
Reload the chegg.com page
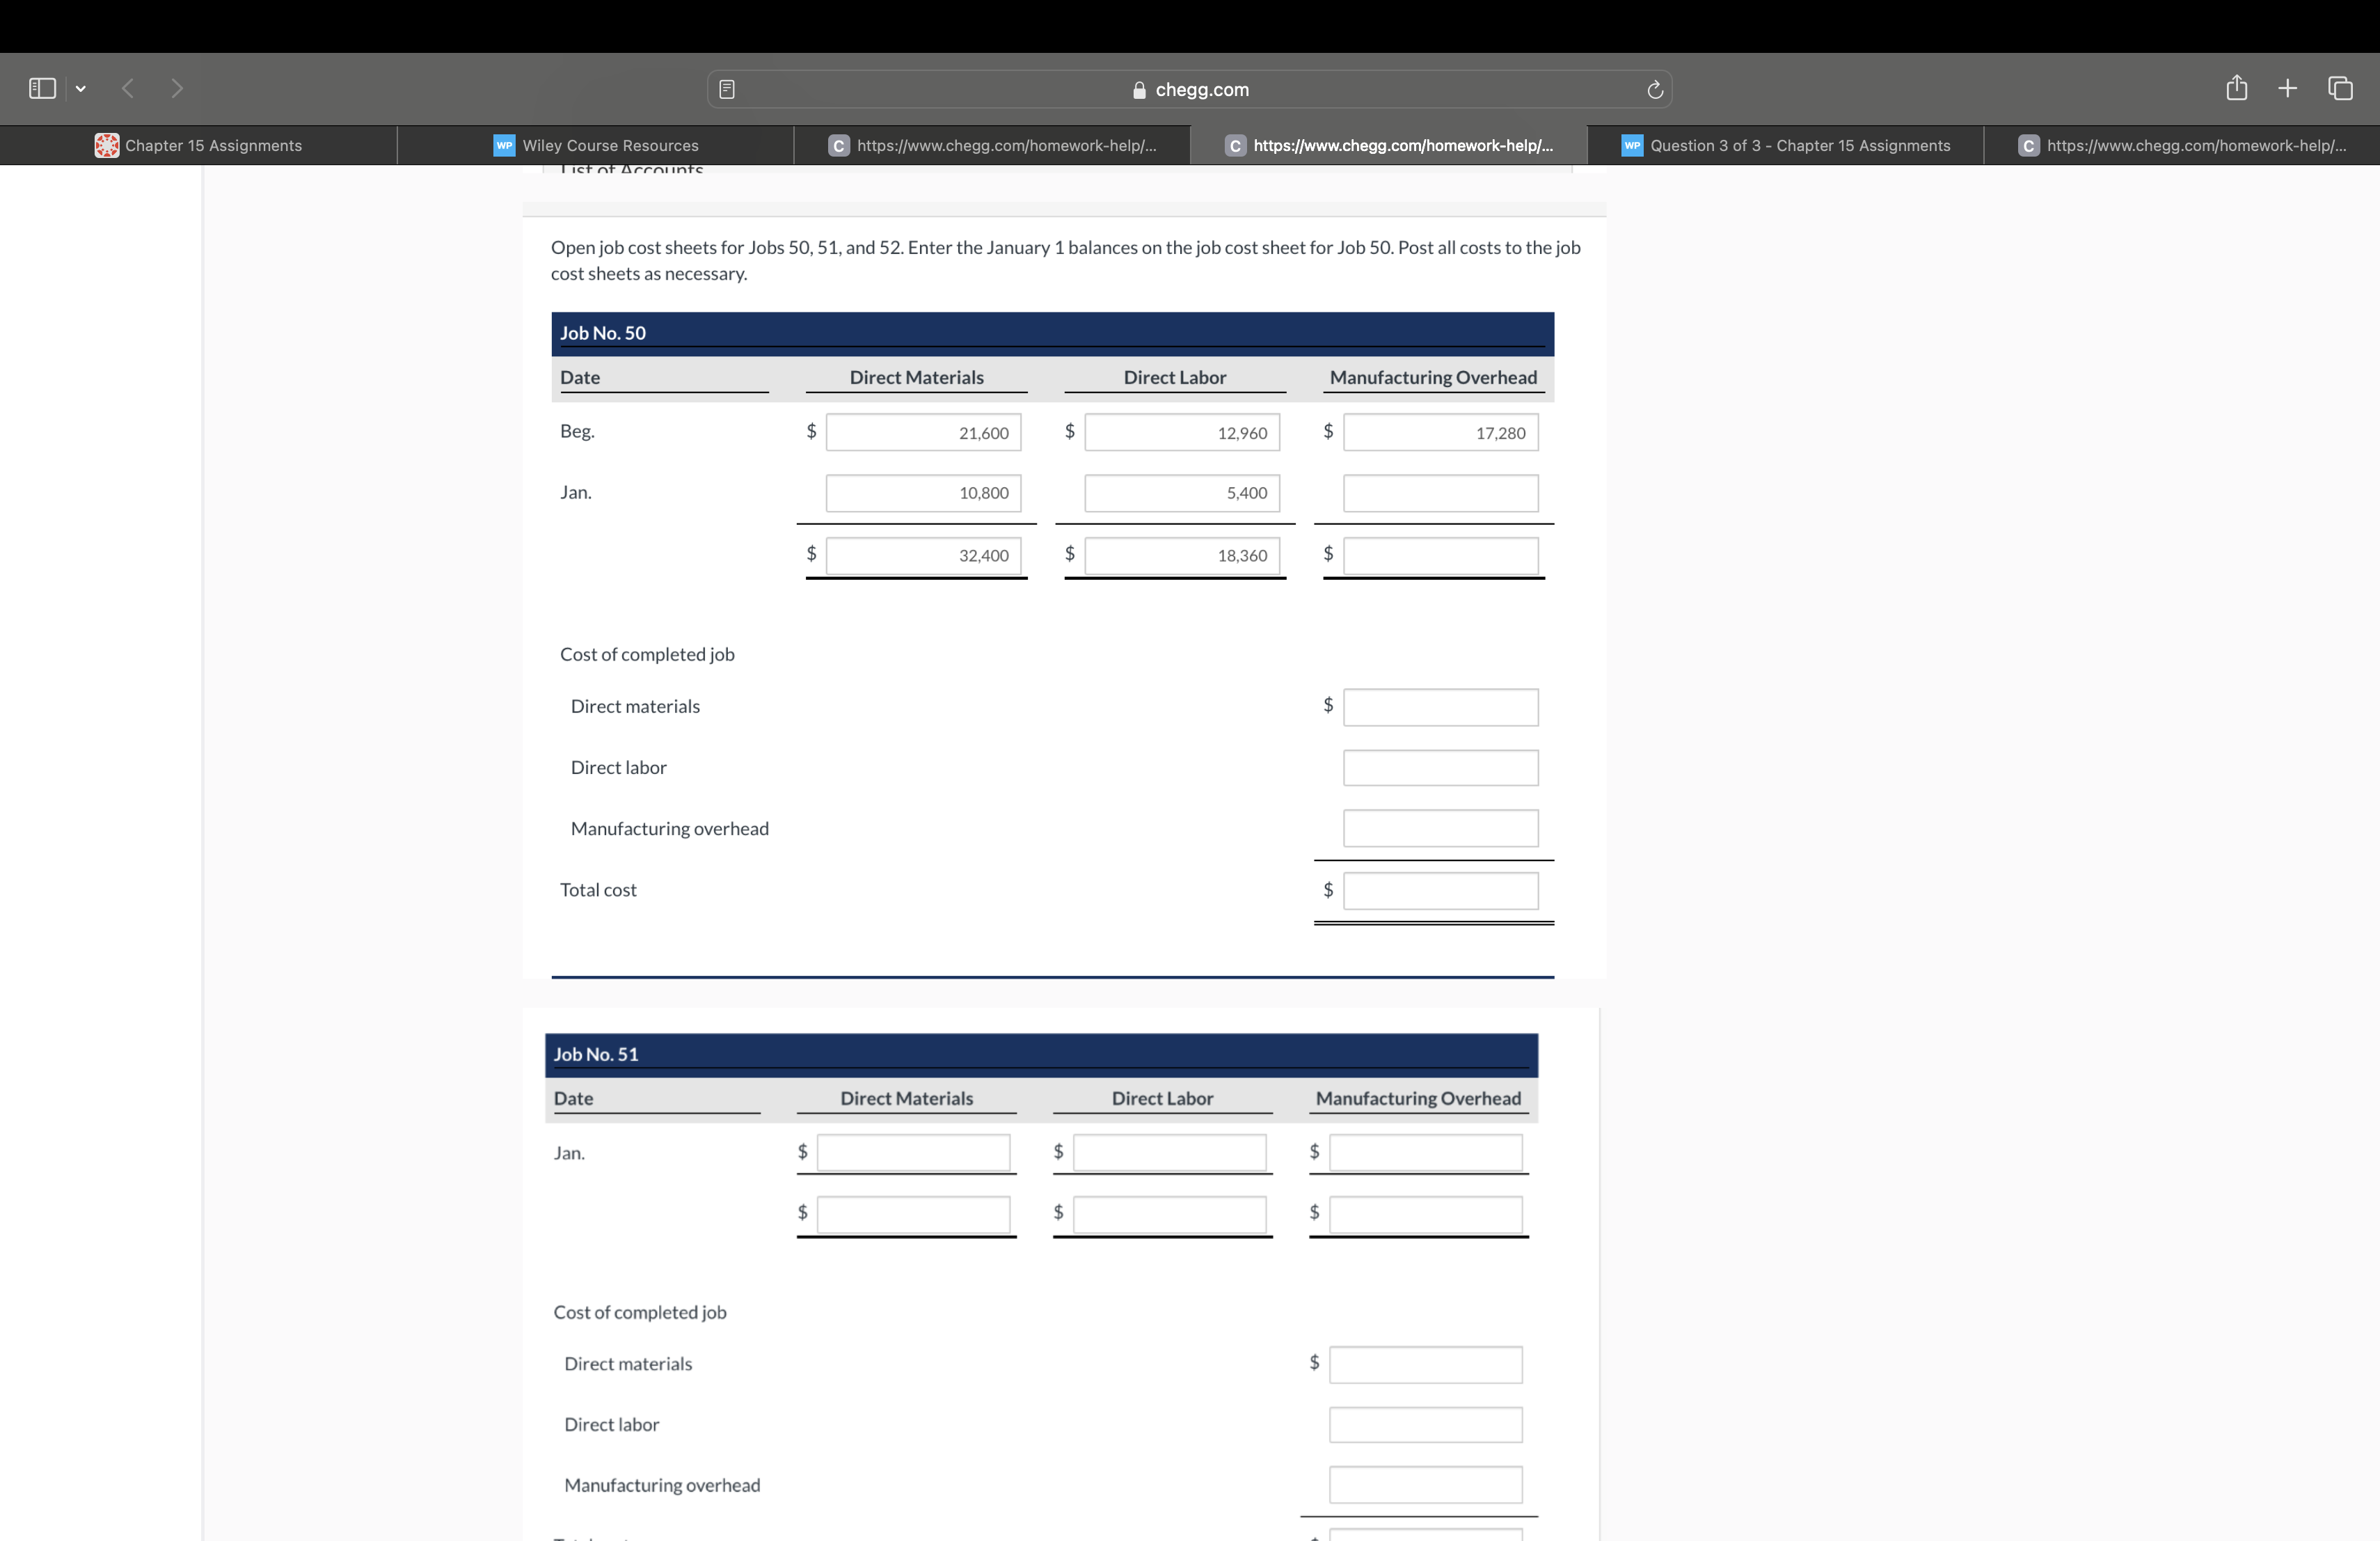1654,90
